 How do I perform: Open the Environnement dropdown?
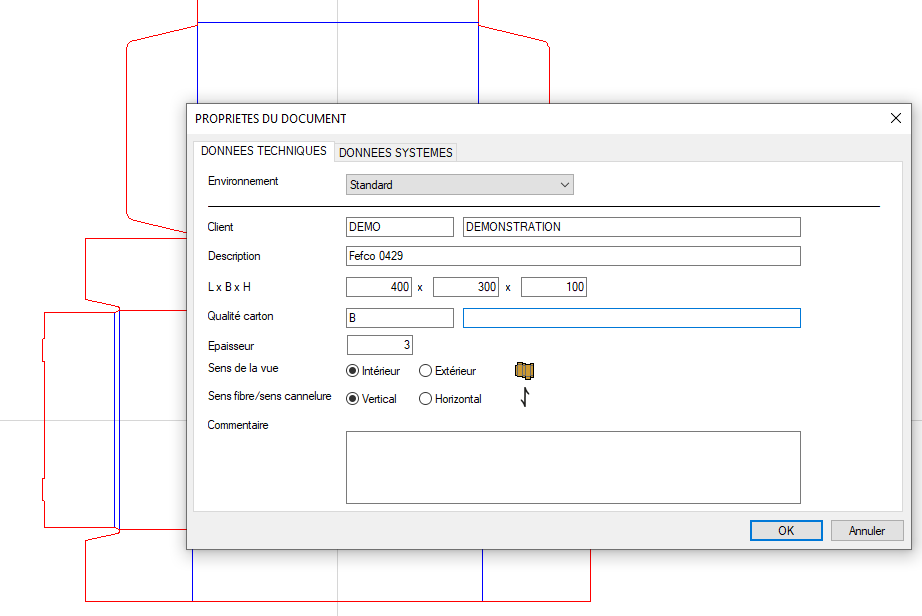(x=460, y=185)
